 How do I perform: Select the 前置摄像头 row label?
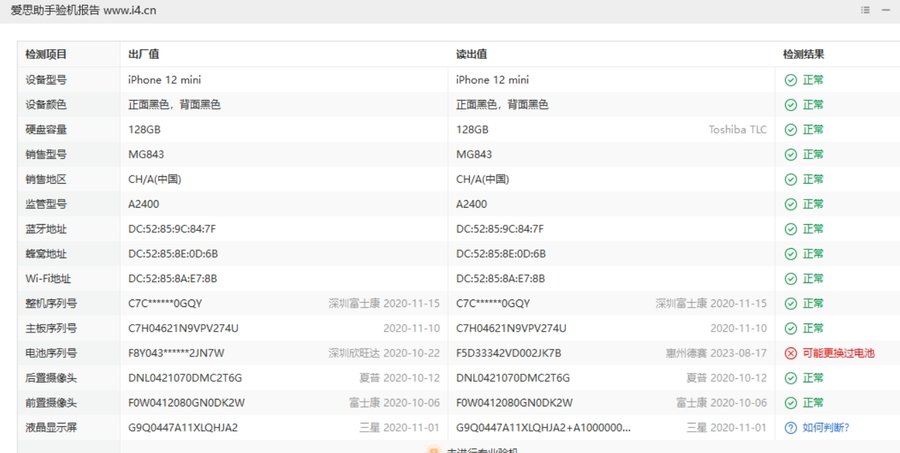pyautogui.click(x=51, y=402)
